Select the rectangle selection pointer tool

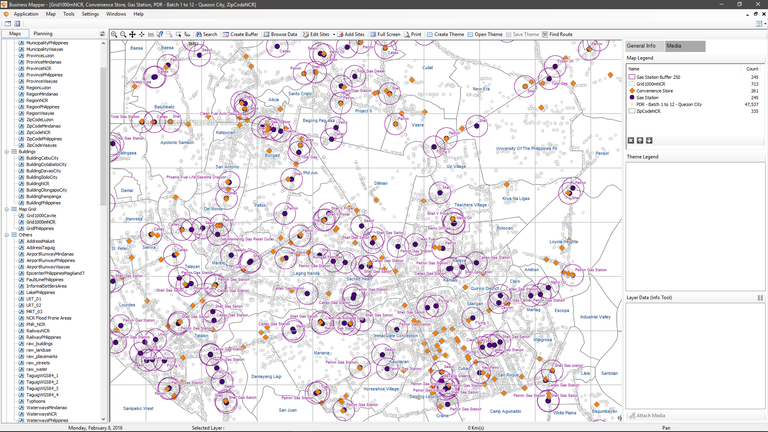point(178,34)
